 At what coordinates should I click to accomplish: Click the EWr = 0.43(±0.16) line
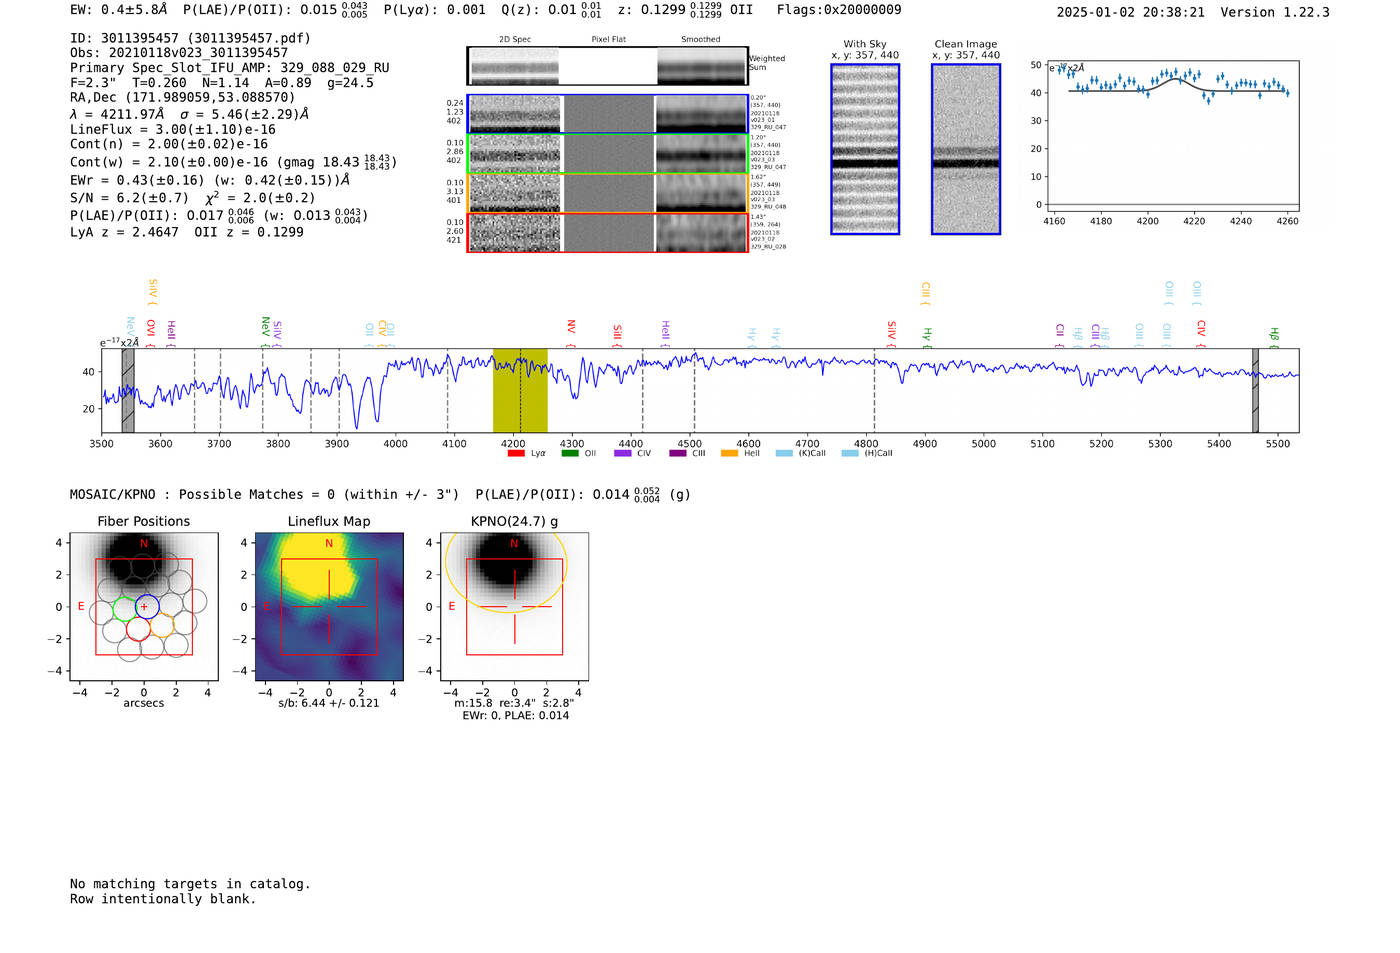pyautogui.click(x=210, y=180)
